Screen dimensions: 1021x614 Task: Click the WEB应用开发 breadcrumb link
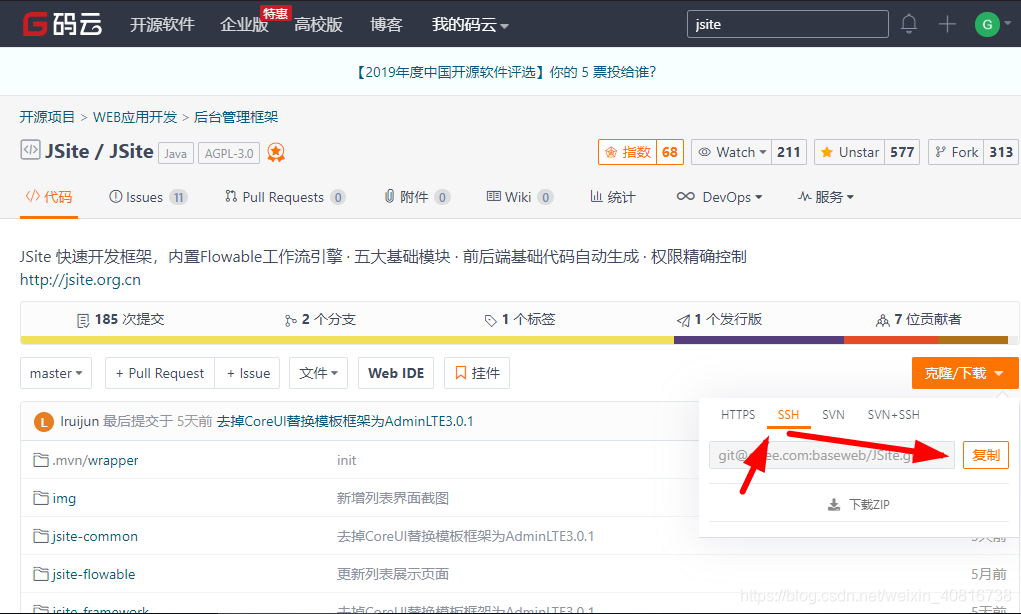(135, 117)
